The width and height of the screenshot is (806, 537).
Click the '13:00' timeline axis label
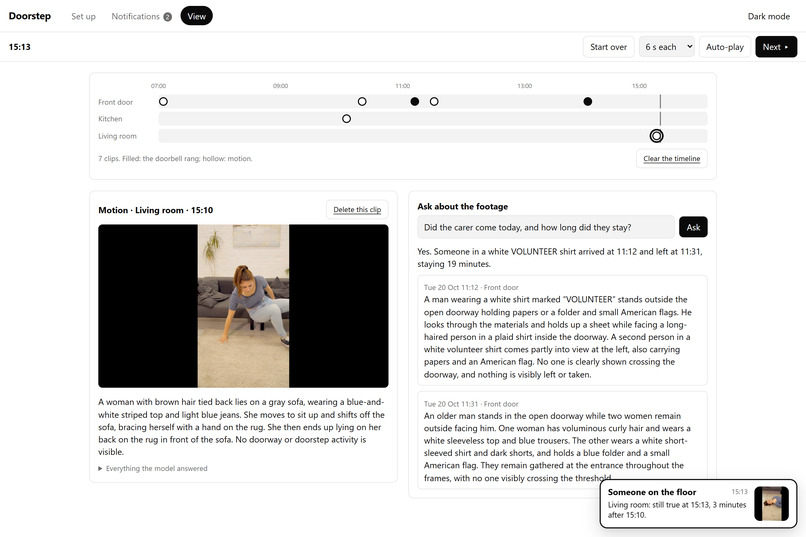coord(524,86)
